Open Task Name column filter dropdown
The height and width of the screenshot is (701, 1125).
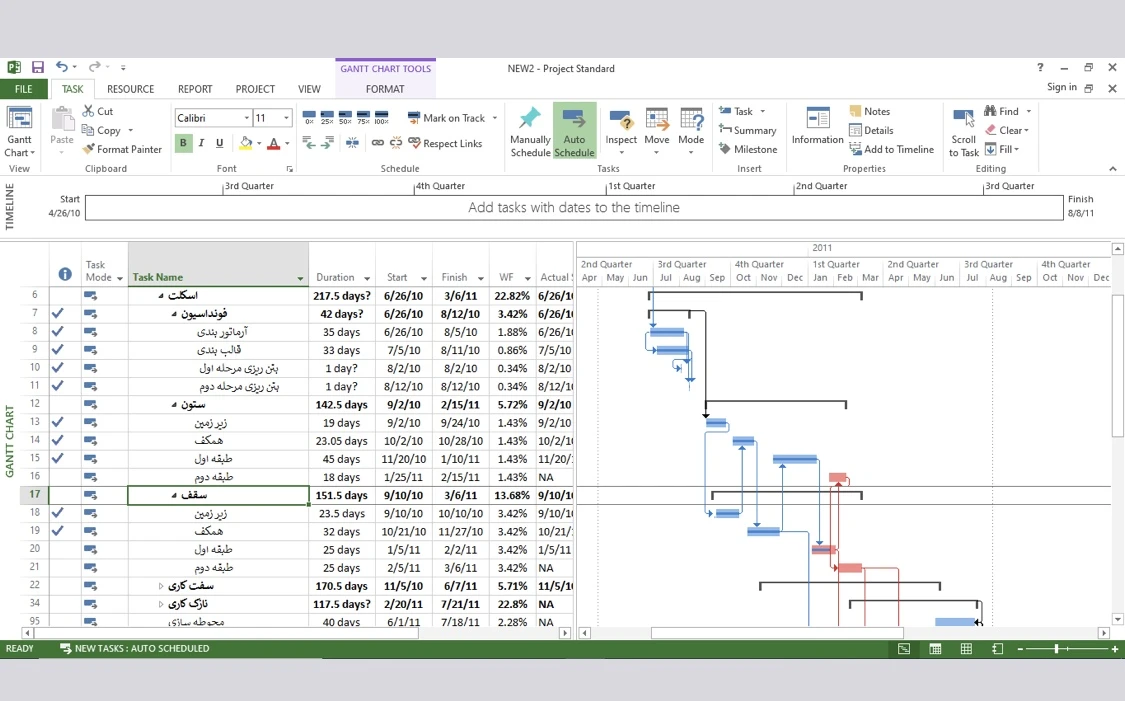[300, 278]
